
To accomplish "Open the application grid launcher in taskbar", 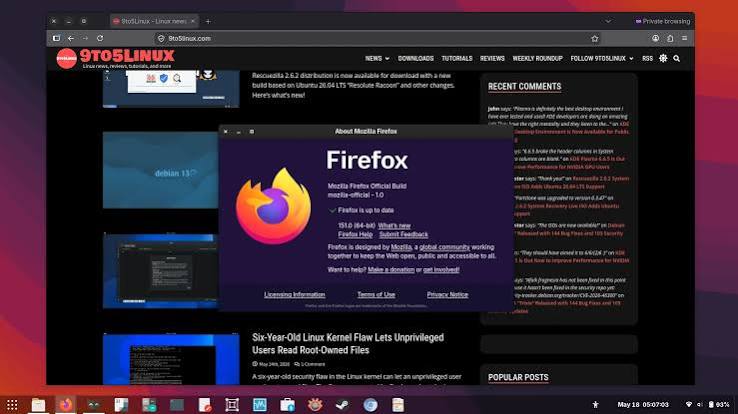I will click(12, 405).
